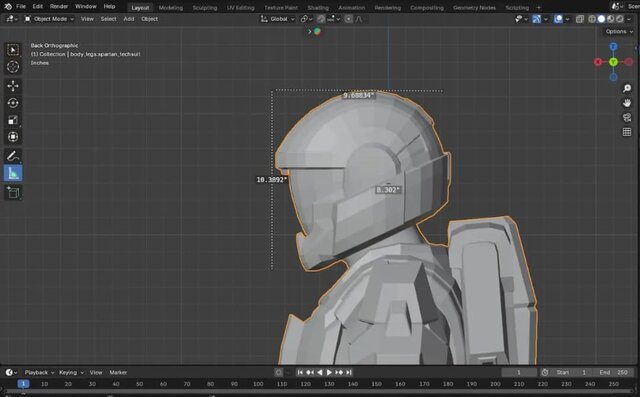The image size is (640, 397).
Task: Toggle proportional editing
Action: [x=348, y=19]
